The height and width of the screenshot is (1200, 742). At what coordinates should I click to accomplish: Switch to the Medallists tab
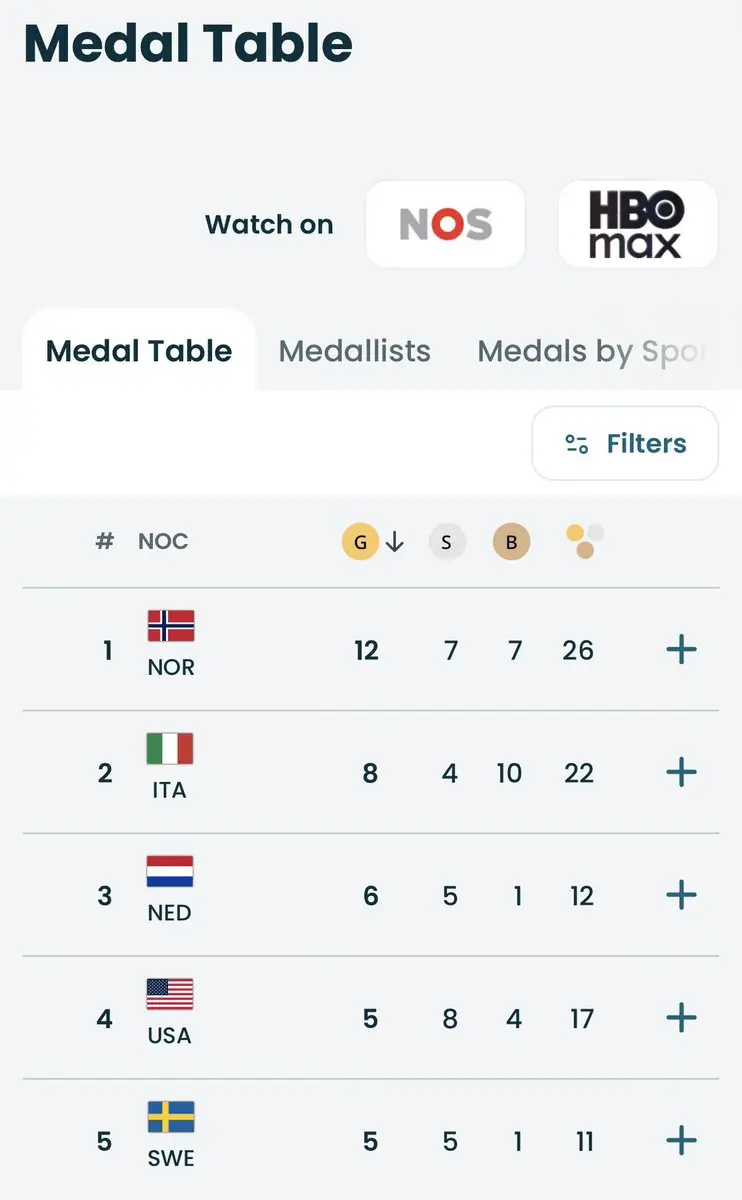(x=354, y=351)
